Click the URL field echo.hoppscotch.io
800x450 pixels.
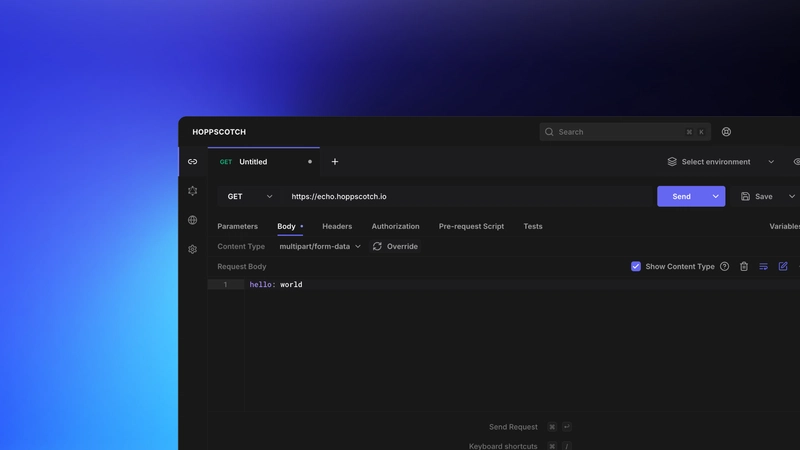click(x=468, y=196)
